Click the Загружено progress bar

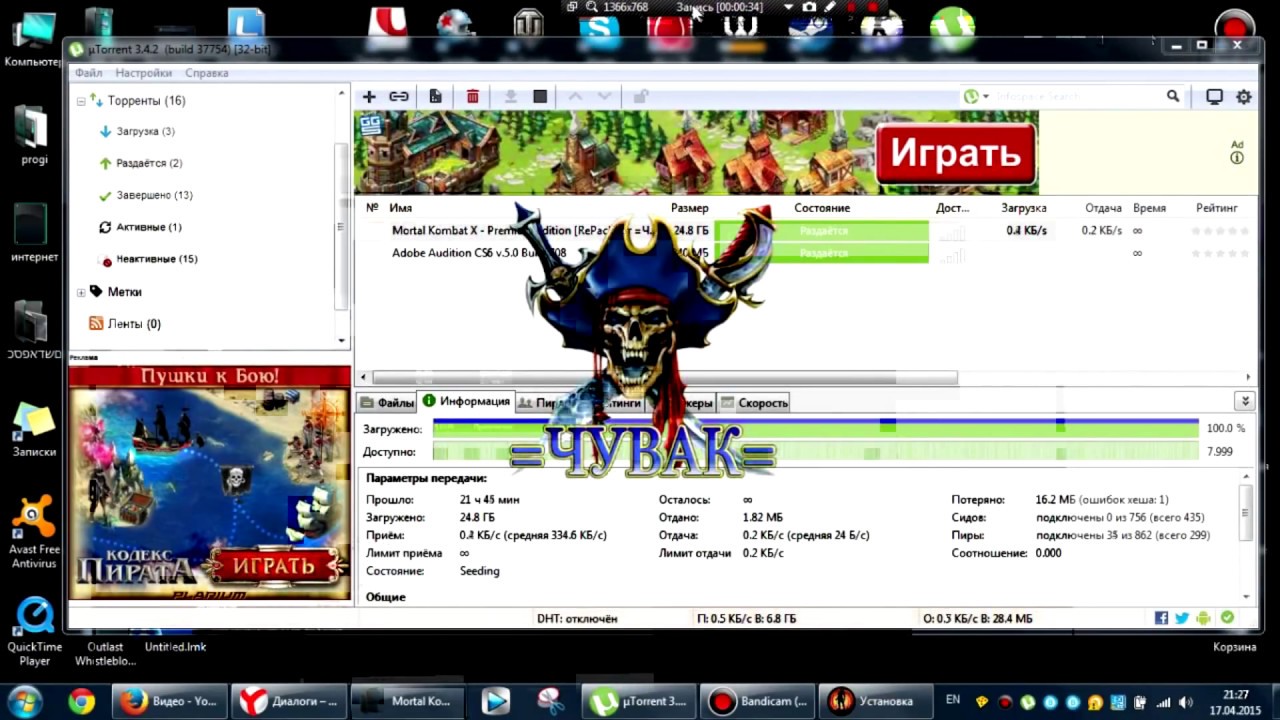[x=815, y=428]
